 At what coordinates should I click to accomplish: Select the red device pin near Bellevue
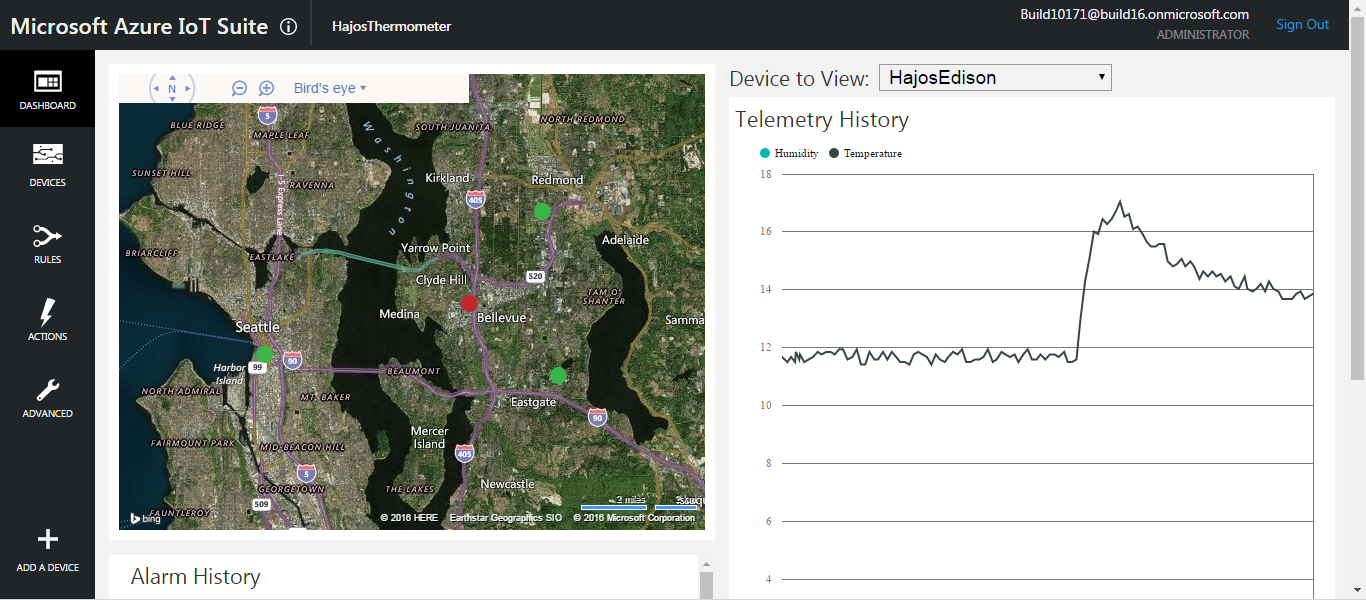click(470, 303)
